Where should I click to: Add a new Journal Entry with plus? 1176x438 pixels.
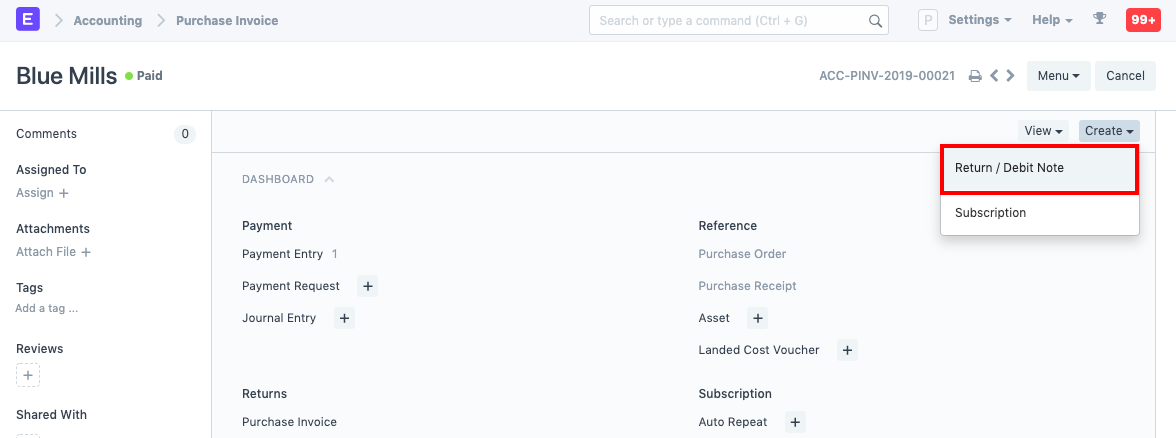pyautogui.click(x=344, y=319)
